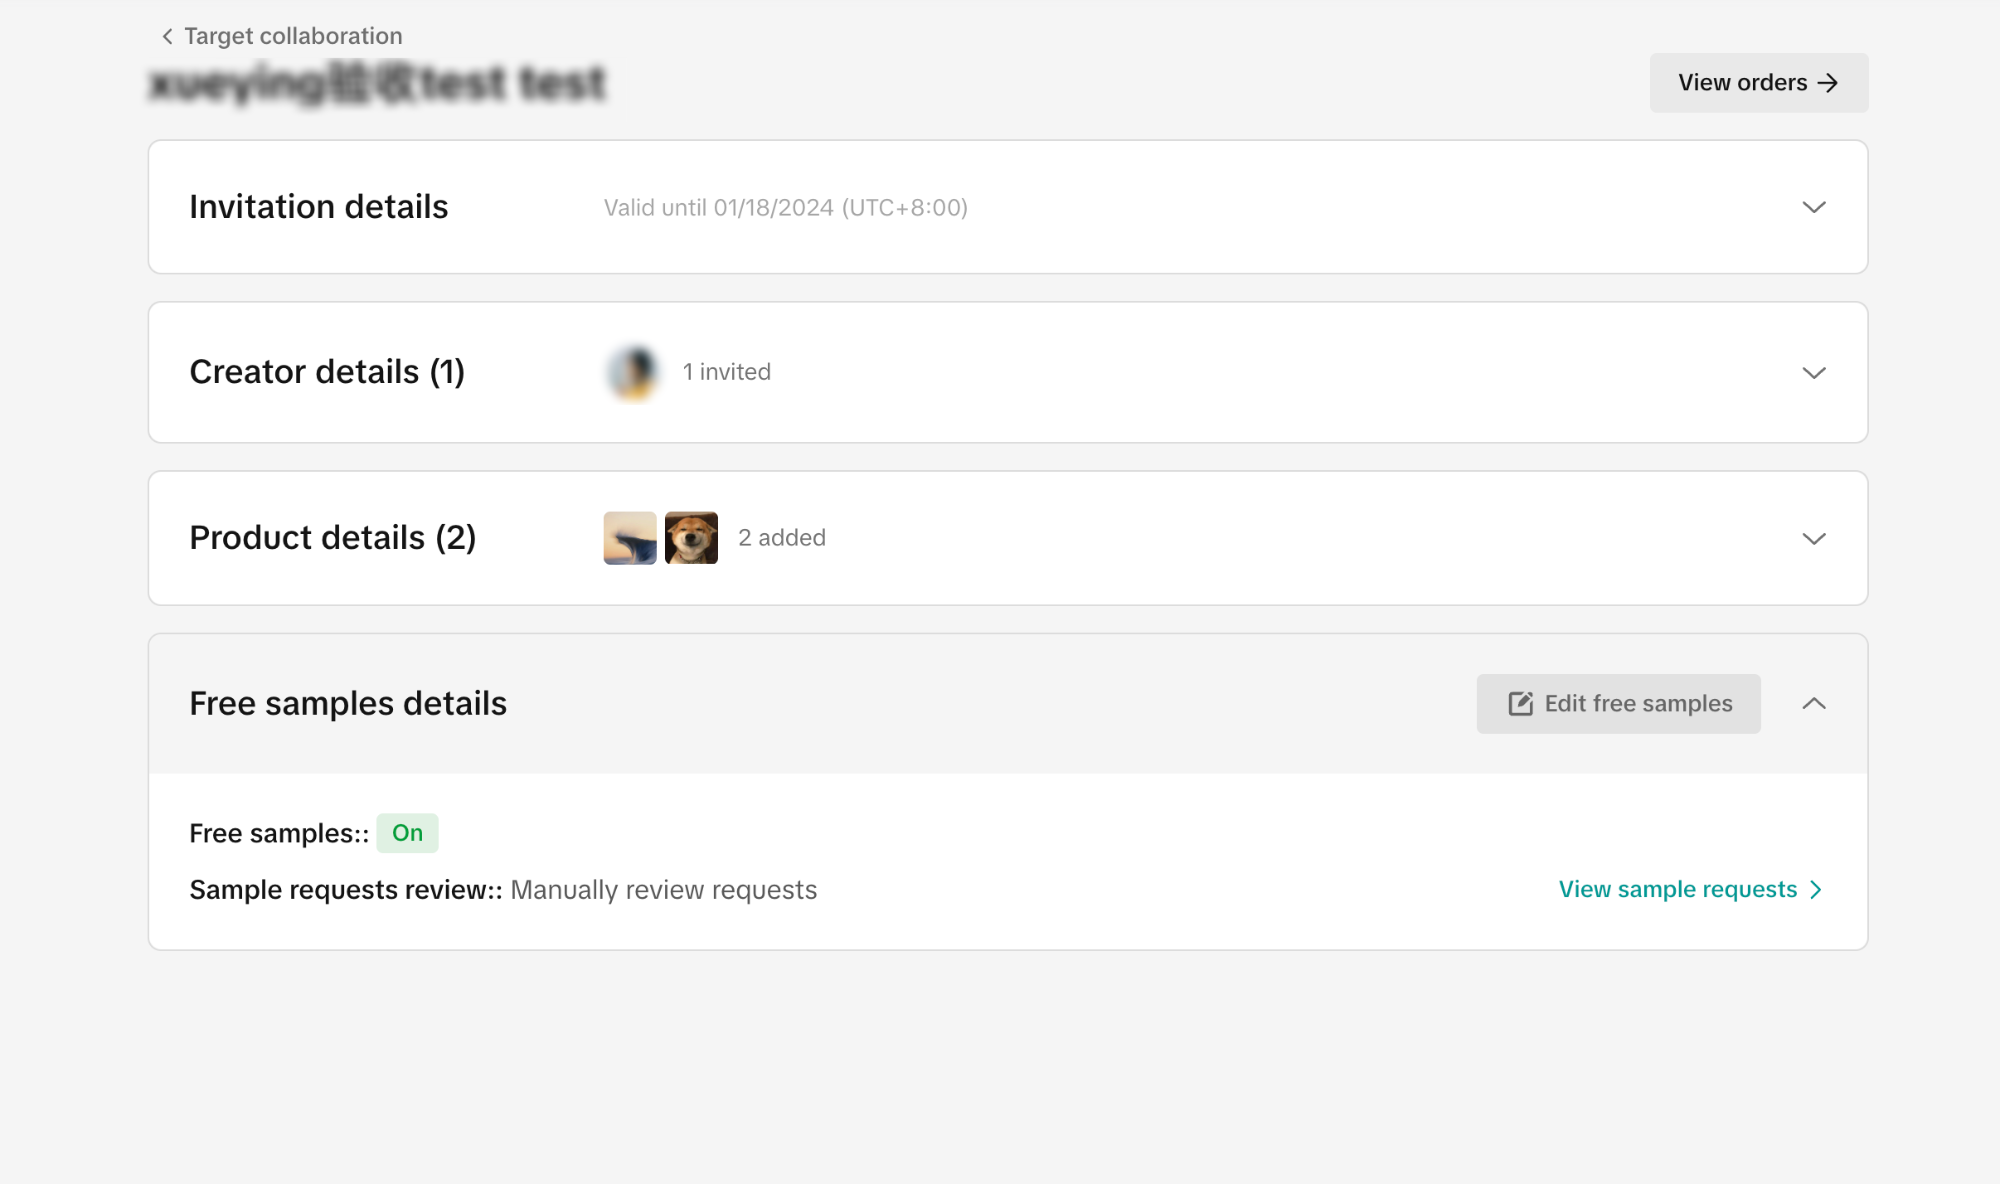Click the Product details (2) heading
The image size is (2000, 1184).
[x=332, y=538]
